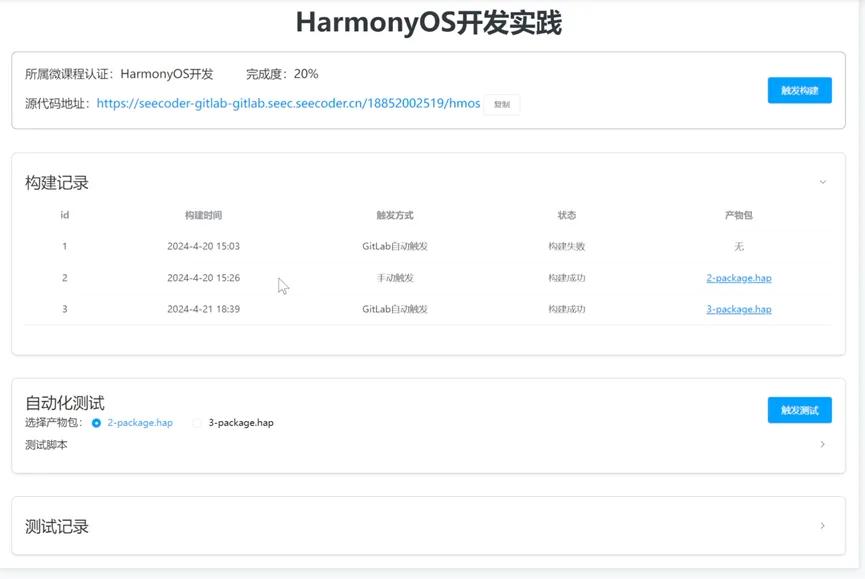This screenshot has height=579, width=865.
Task: Click GitLab自动触发 in the row with id 1
Action: (x=395, y=246)
